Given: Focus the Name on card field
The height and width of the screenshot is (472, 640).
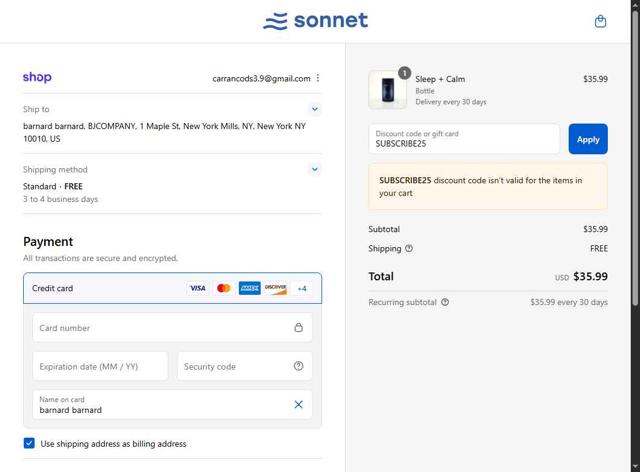Looking at the screenshot, I should point(172,404).
